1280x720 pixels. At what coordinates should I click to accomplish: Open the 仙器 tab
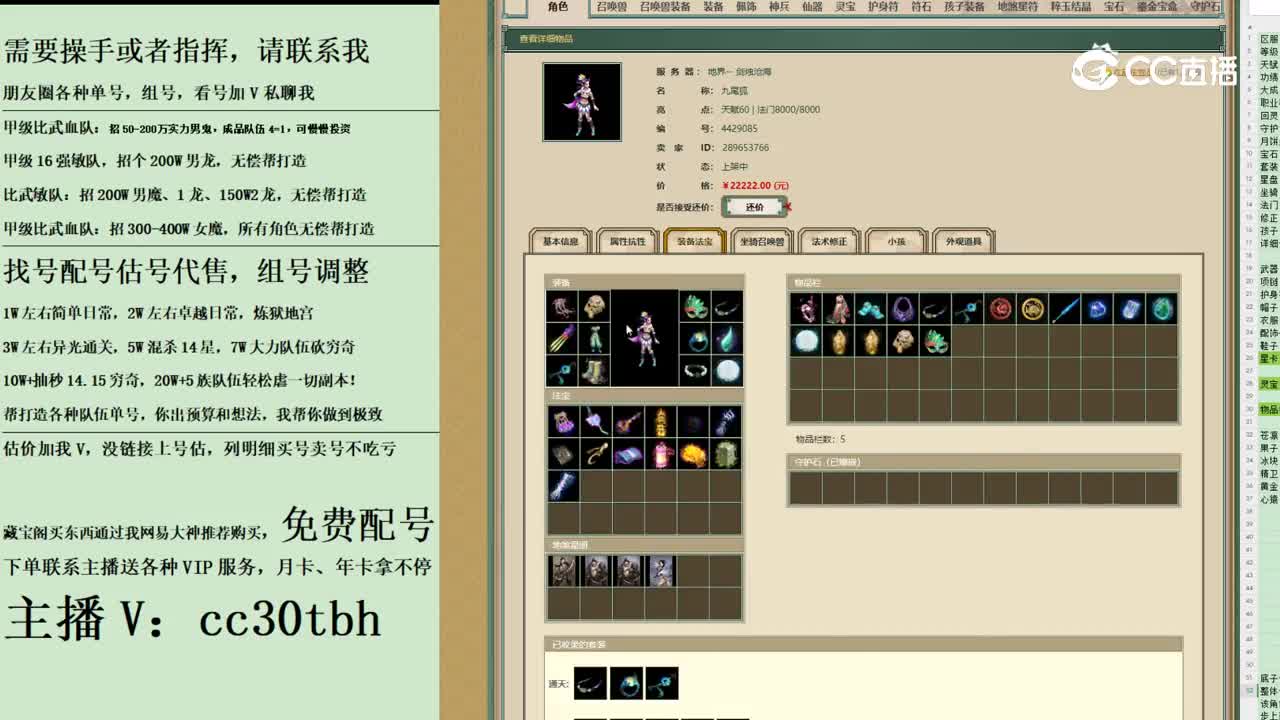(x=812, y=7)
